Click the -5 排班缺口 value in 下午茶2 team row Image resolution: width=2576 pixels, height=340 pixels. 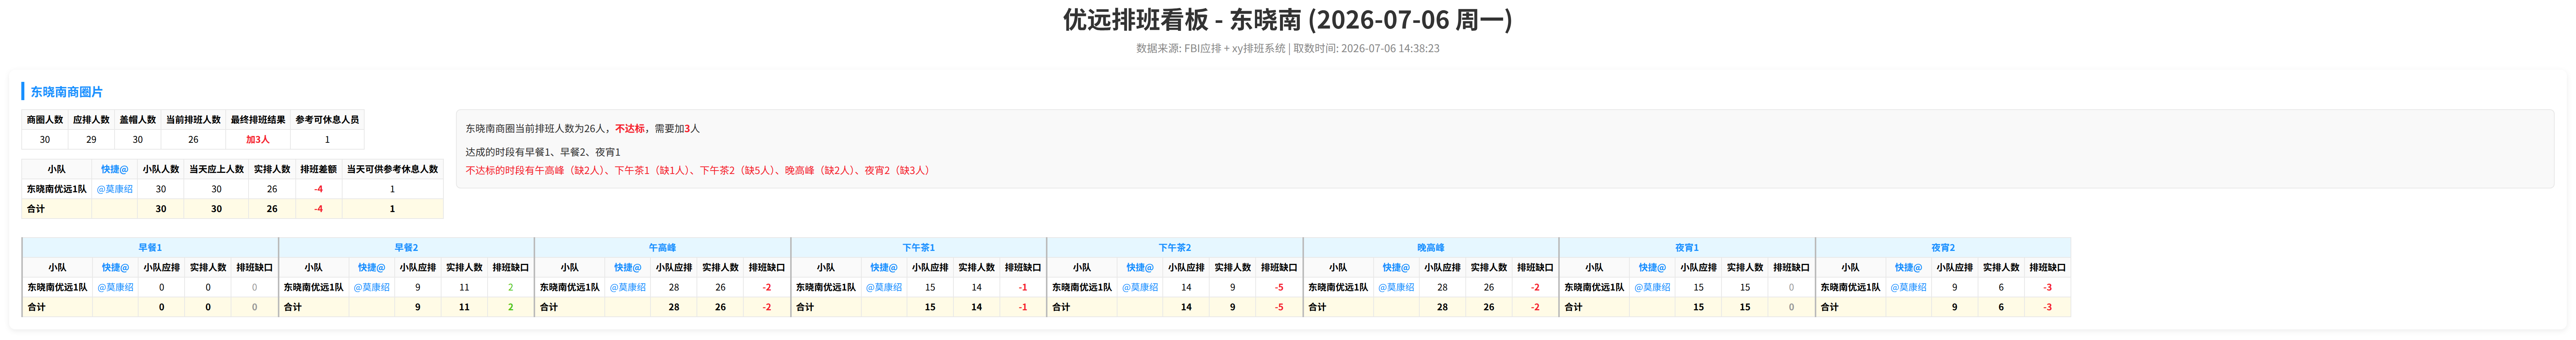(1278, 287)
